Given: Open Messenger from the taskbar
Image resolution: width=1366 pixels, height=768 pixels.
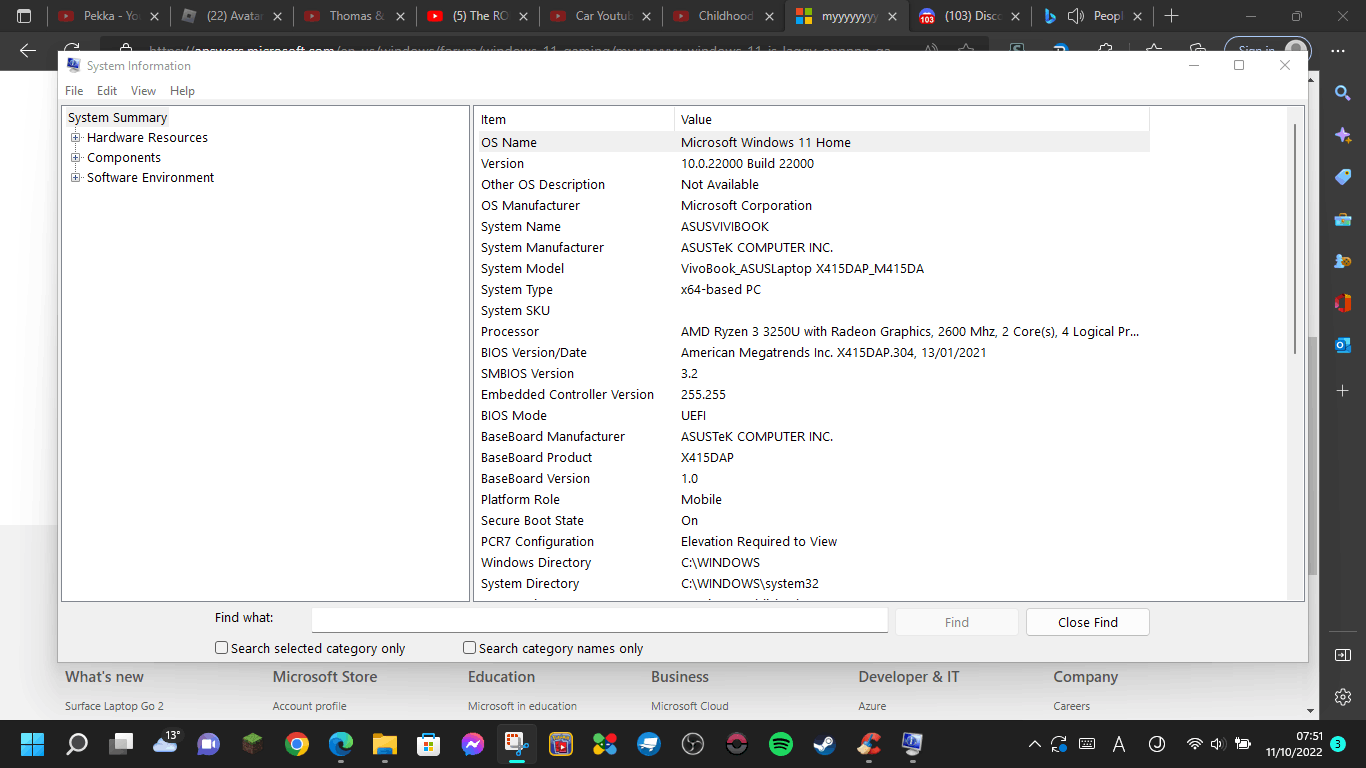Looking at the screenshot, I should click(x=473, y=744).
